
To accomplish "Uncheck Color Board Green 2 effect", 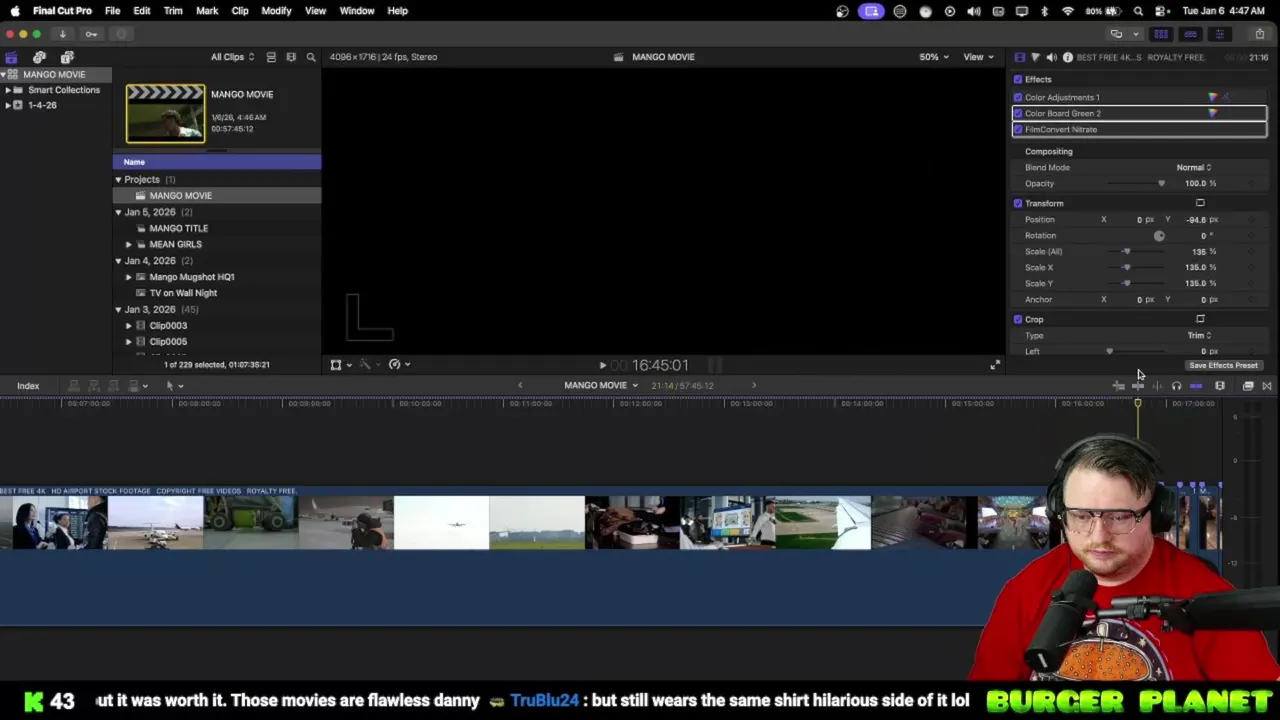I will pos(1018,113).
